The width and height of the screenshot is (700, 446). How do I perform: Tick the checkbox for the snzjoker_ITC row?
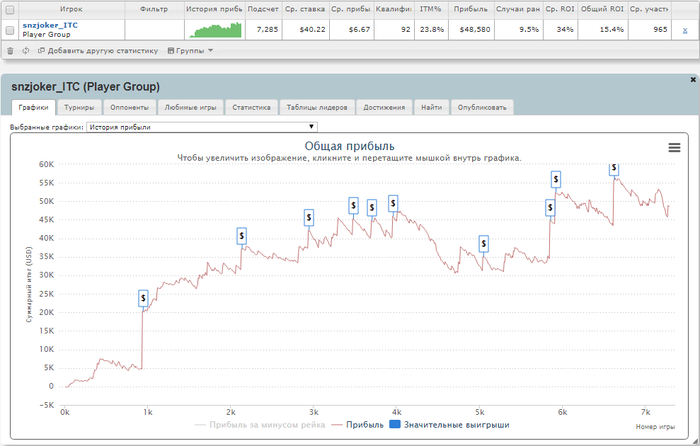click(10, 30)
